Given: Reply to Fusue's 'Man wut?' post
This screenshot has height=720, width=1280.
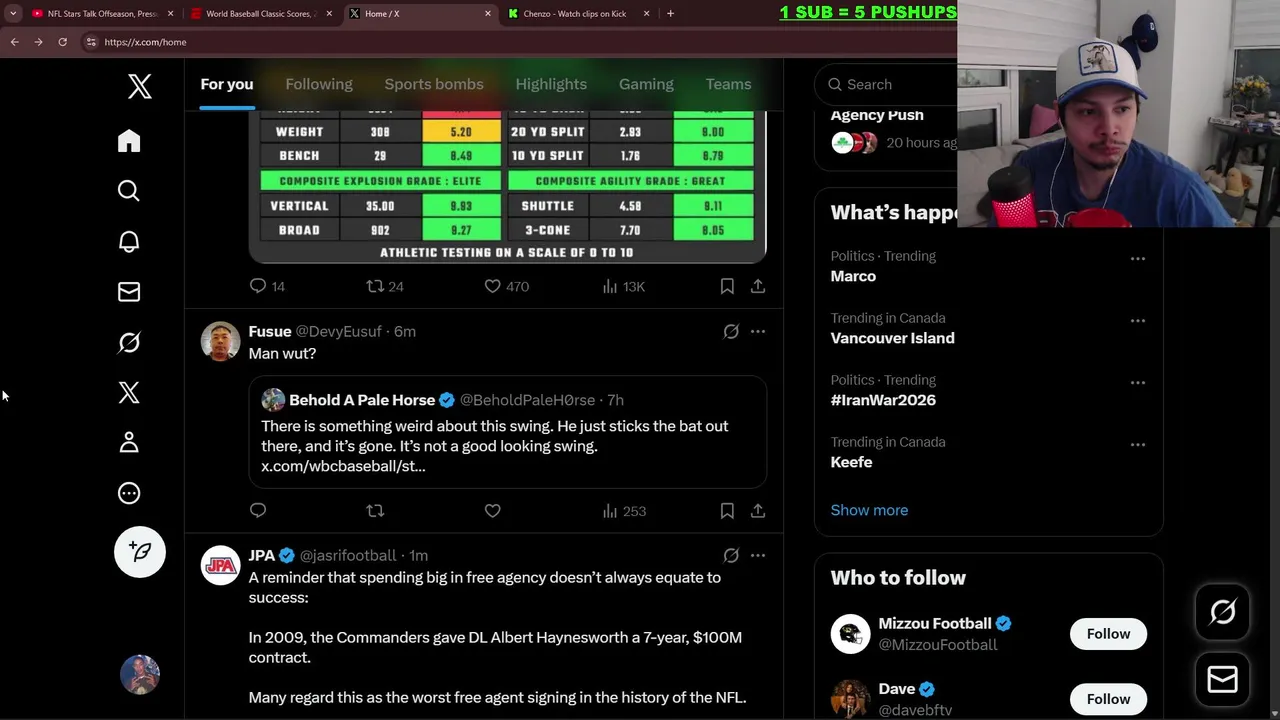Looking at the screenshot, I should [x=258, y=511].
